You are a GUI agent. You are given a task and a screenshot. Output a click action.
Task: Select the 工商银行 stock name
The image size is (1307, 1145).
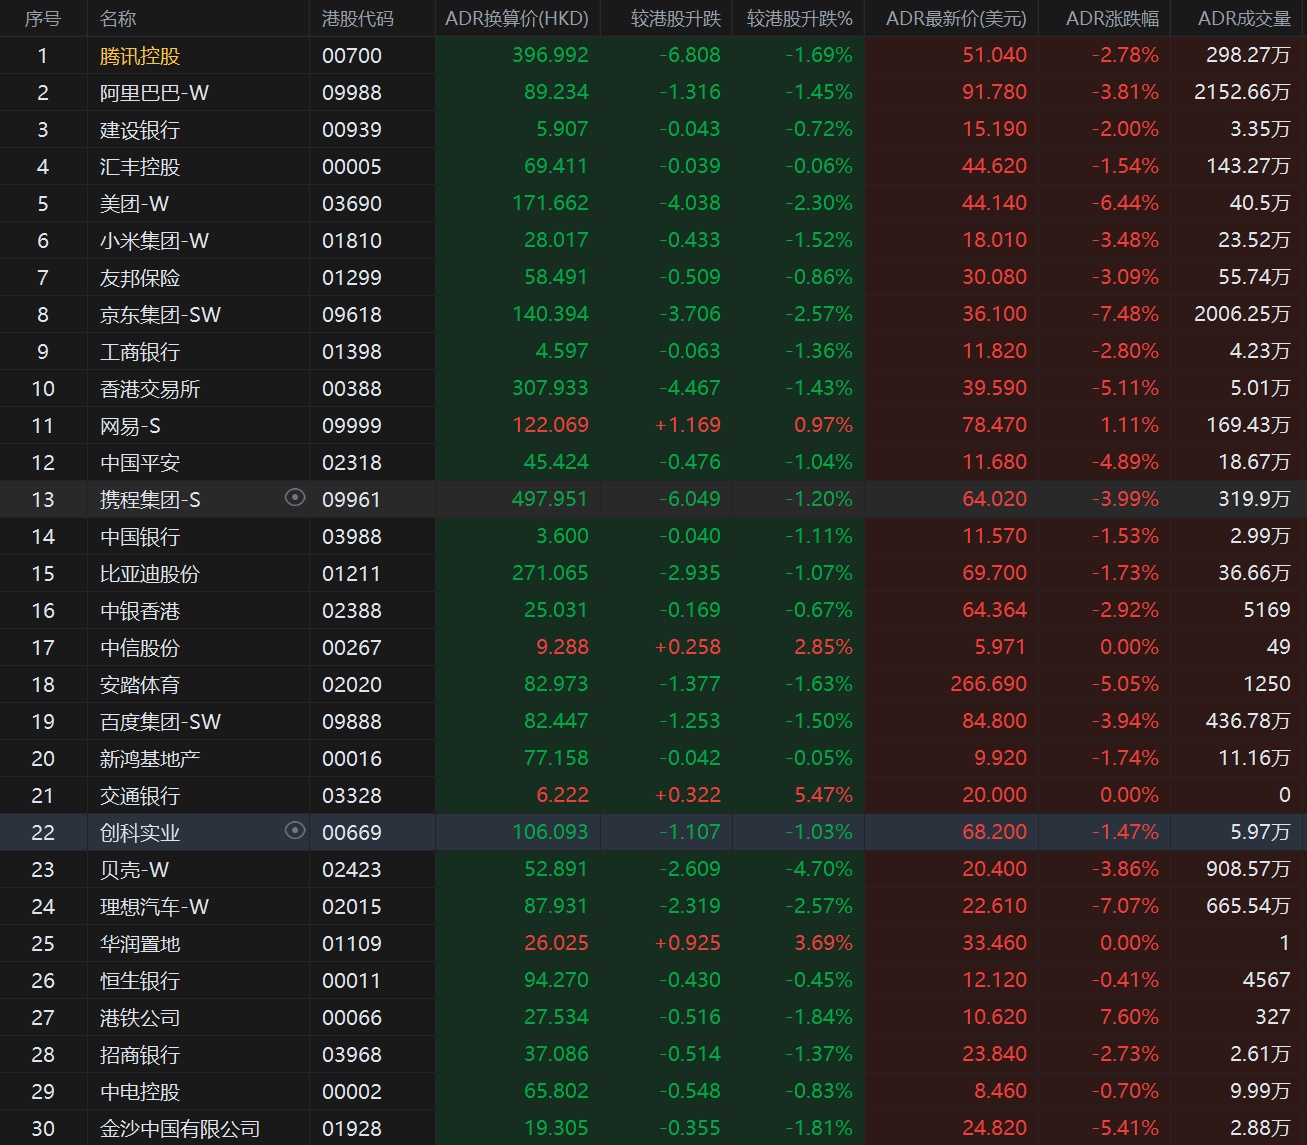pyautogui.click(x=140, y=352)
